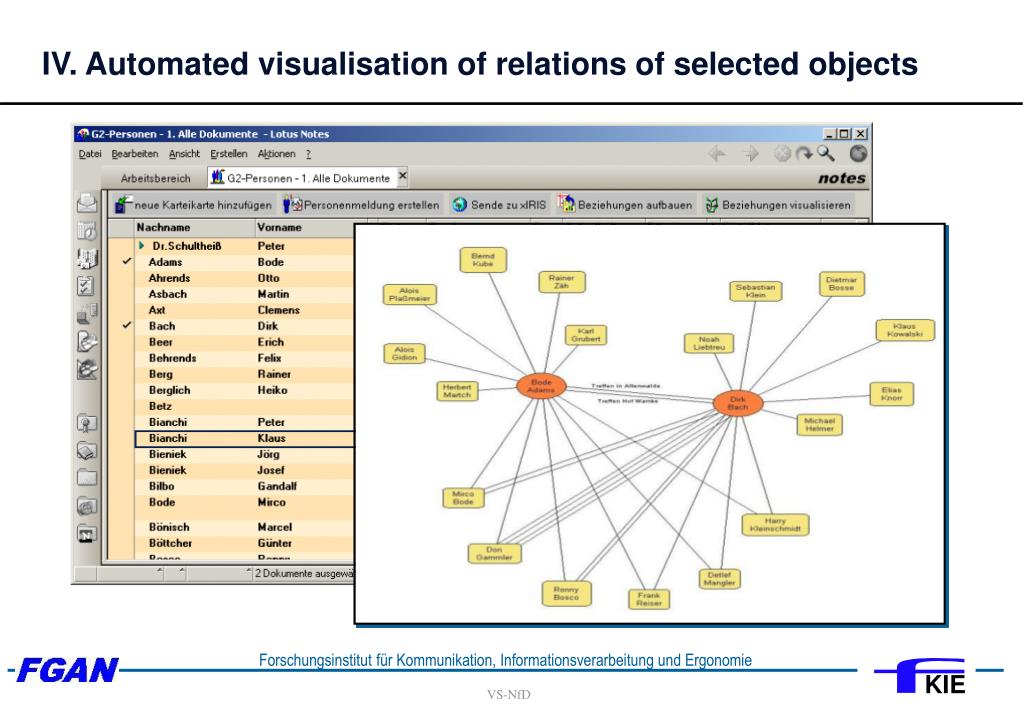Click neue Karteikarte hinzufügen action button
This screenshot has width=1023, height=708.
click(x=193, y=205)
